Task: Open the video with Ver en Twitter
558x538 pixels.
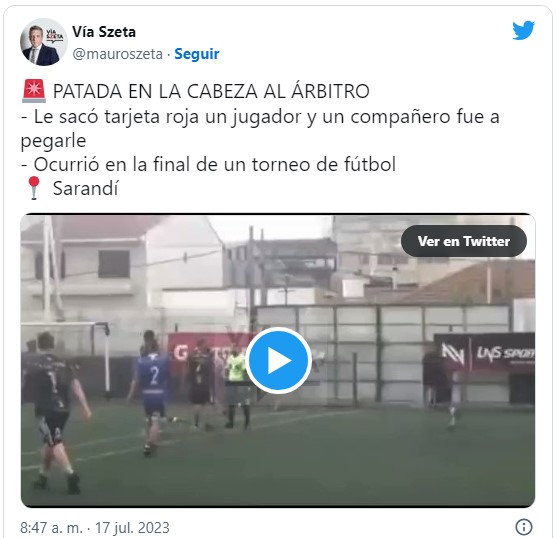Action: coord(464,241)
